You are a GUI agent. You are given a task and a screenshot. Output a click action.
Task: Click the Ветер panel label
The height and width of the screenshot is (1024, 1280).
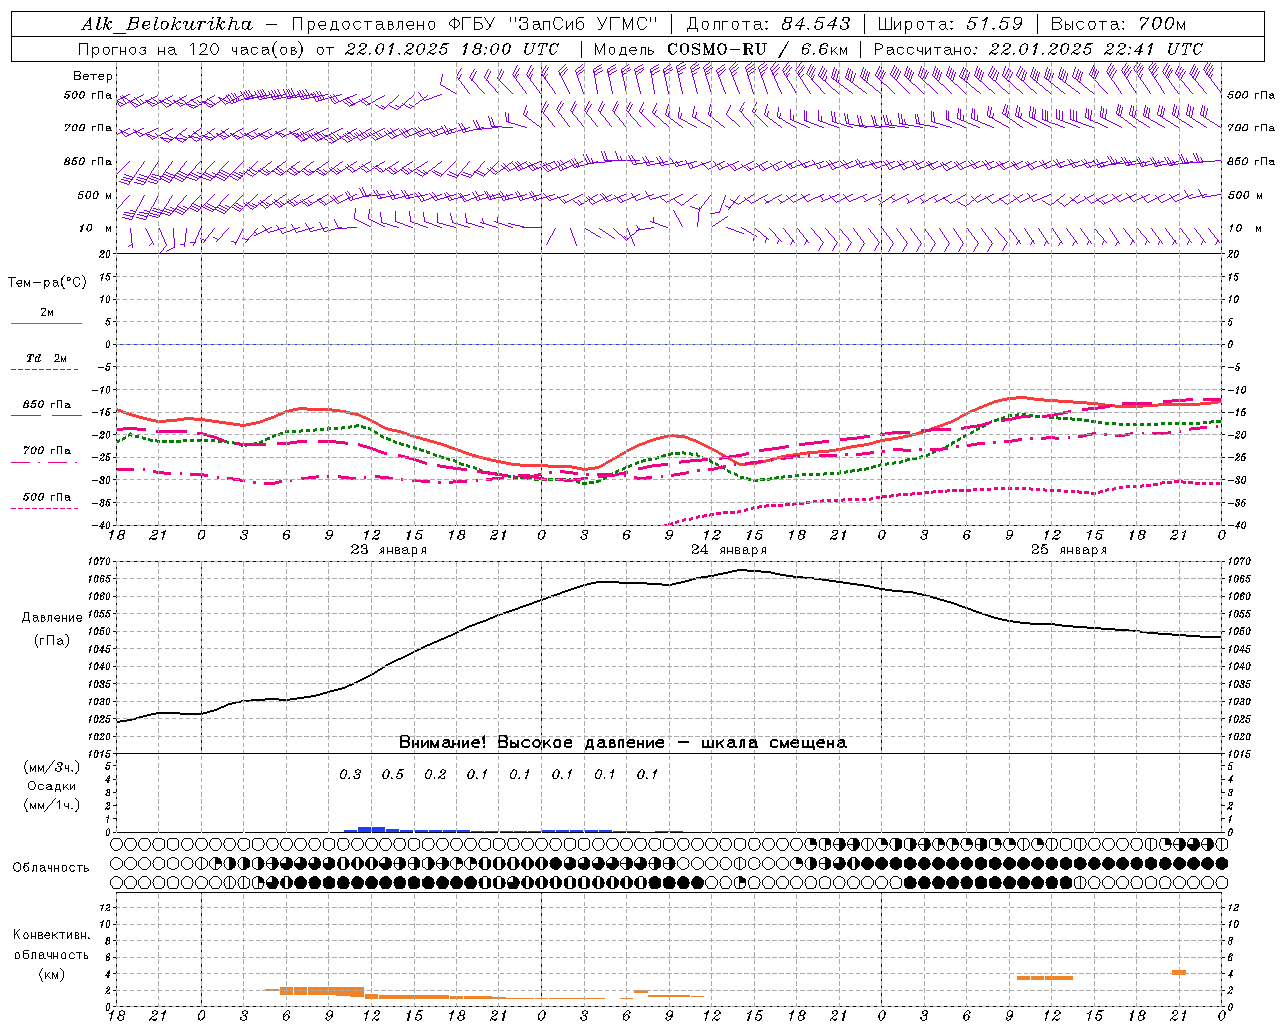point(93,76)
